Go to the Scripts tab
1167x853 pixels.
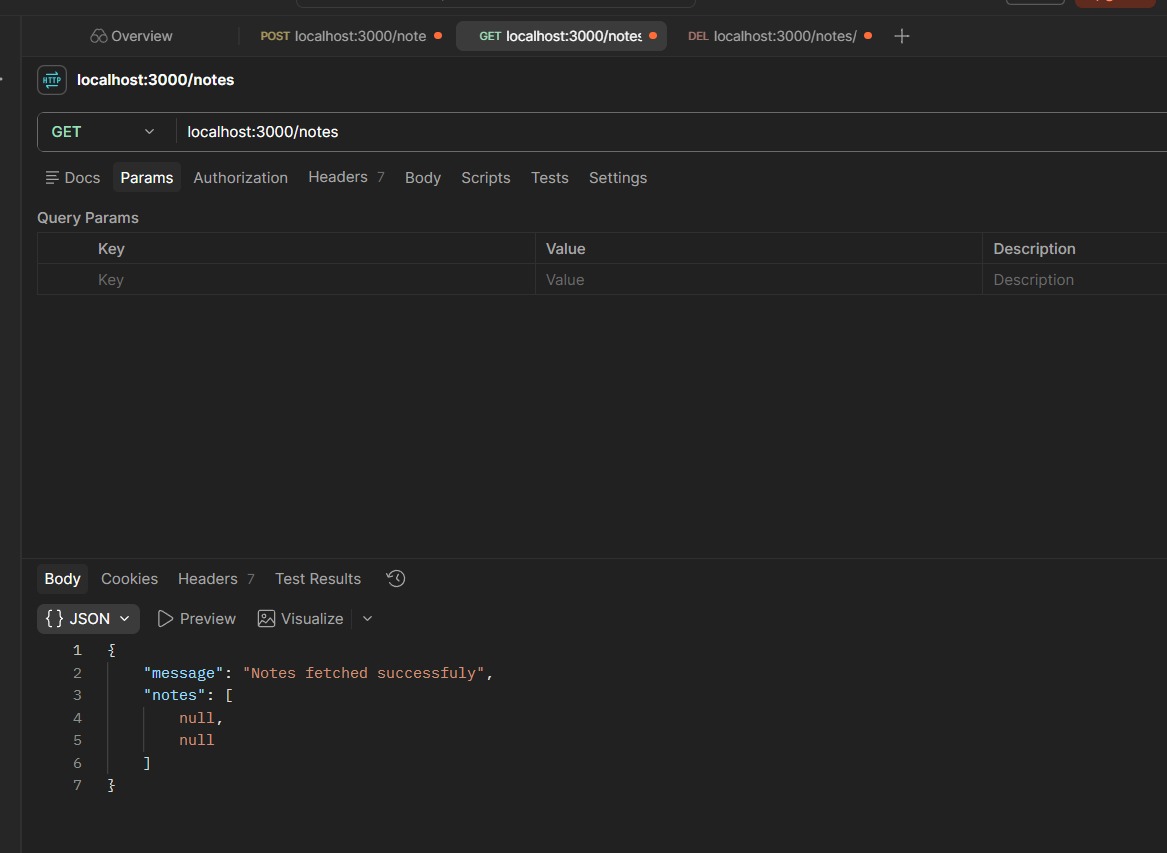pyautogui.click(x=485, y=178)
